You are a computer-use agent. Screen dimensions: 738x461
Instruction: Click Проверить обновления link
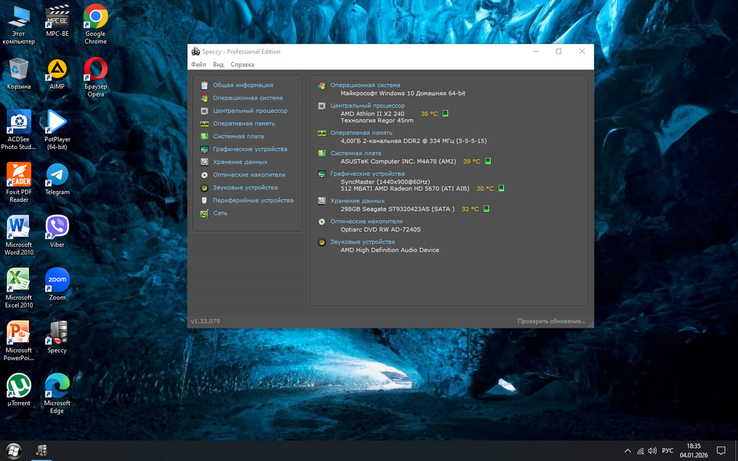point(551,321)
